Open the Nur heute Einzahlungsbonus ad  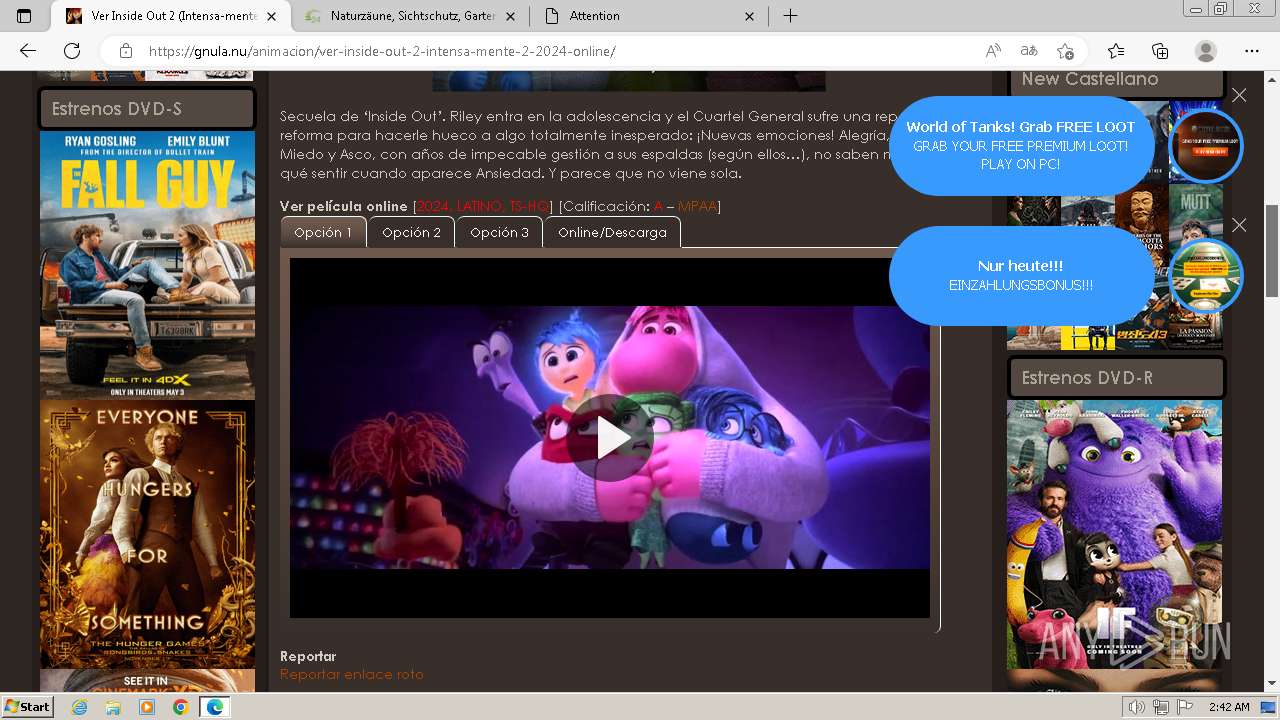point(1021,275)
